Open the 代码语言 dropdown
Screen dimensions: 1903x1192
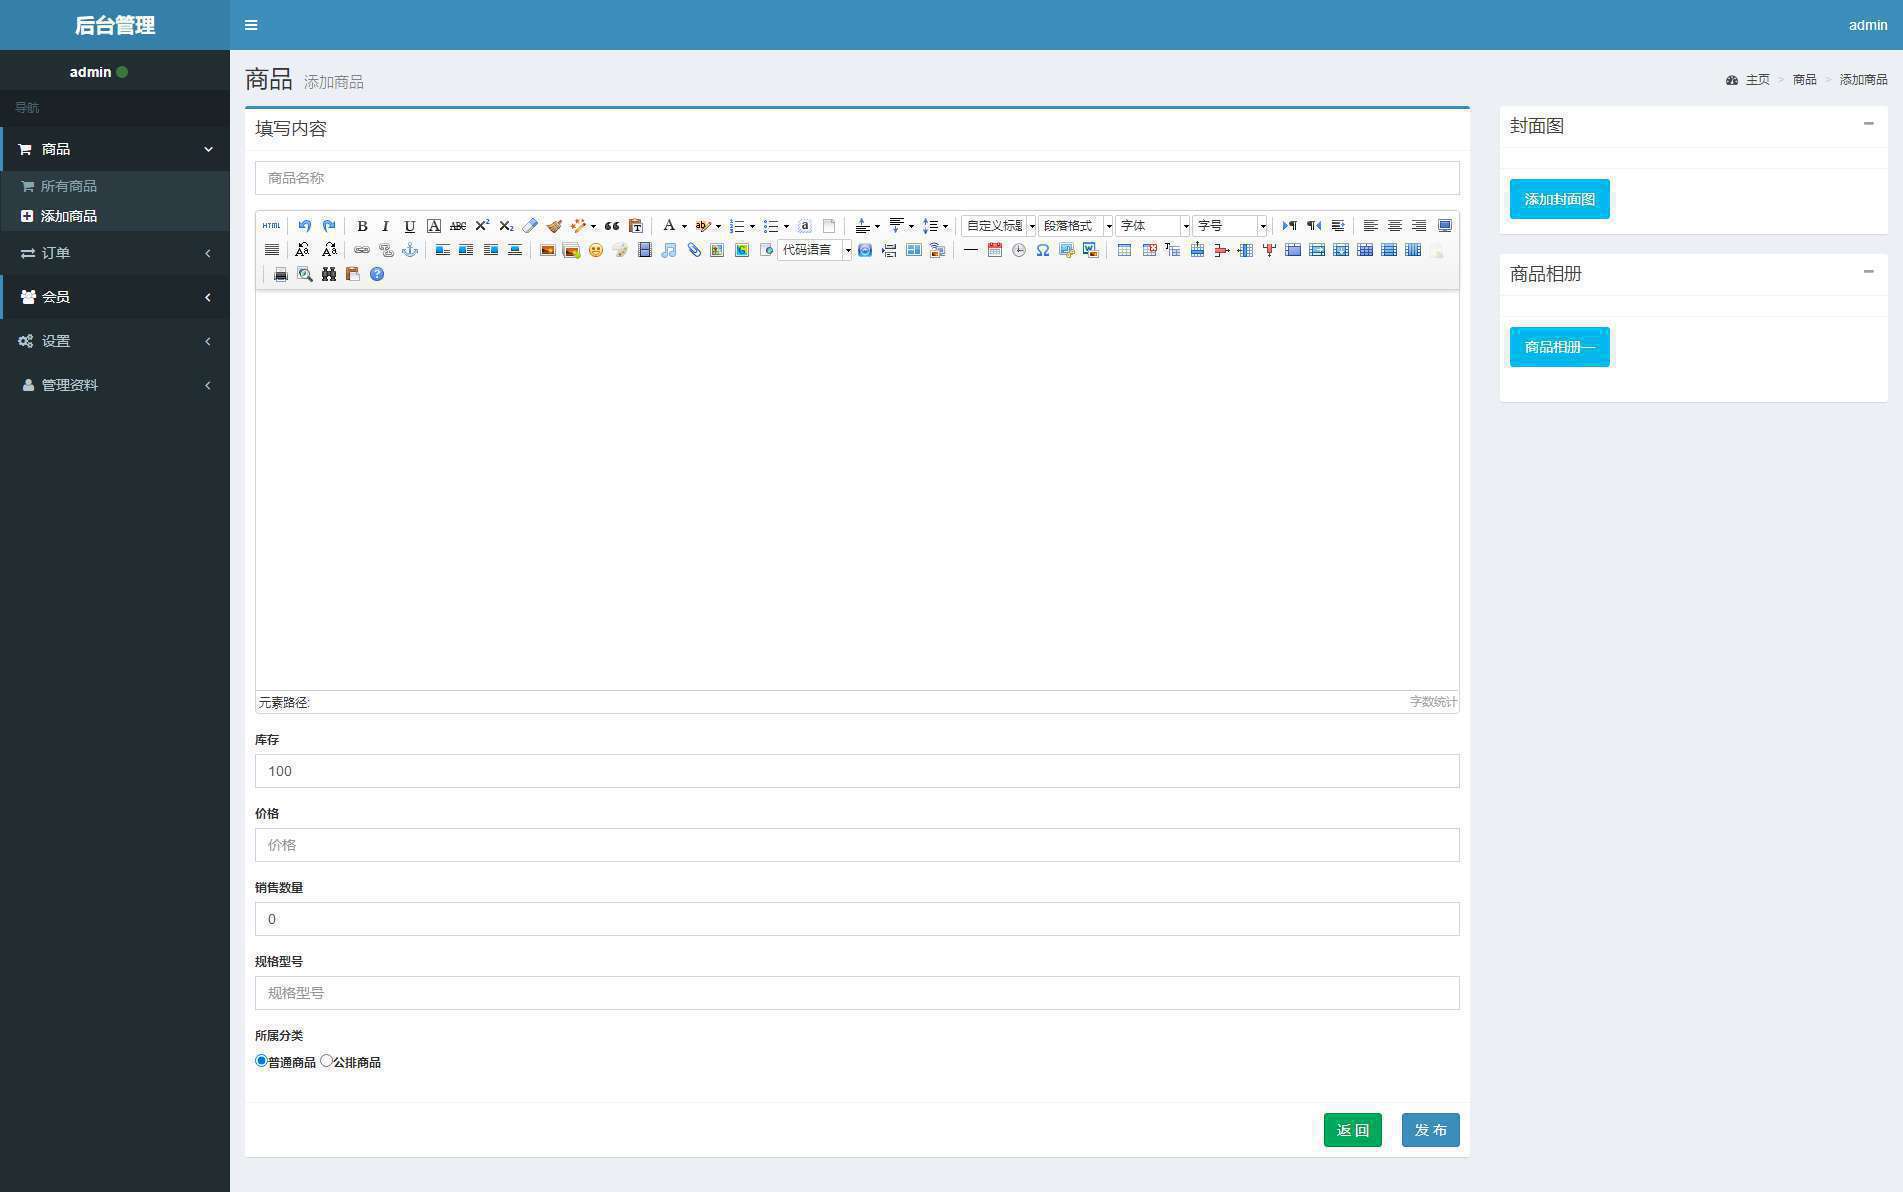[x=815, y=250]
